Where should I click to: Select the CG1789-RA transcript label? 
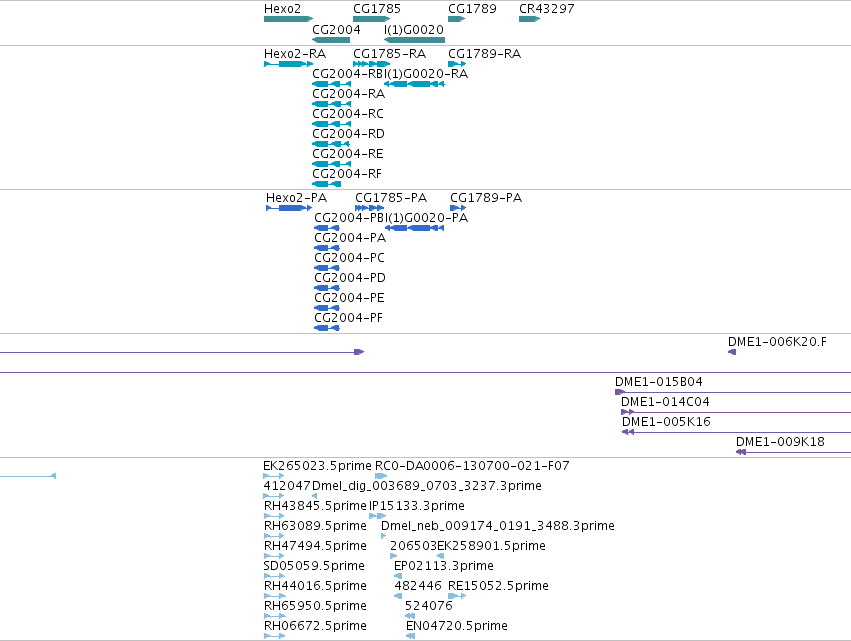(485, 54)
